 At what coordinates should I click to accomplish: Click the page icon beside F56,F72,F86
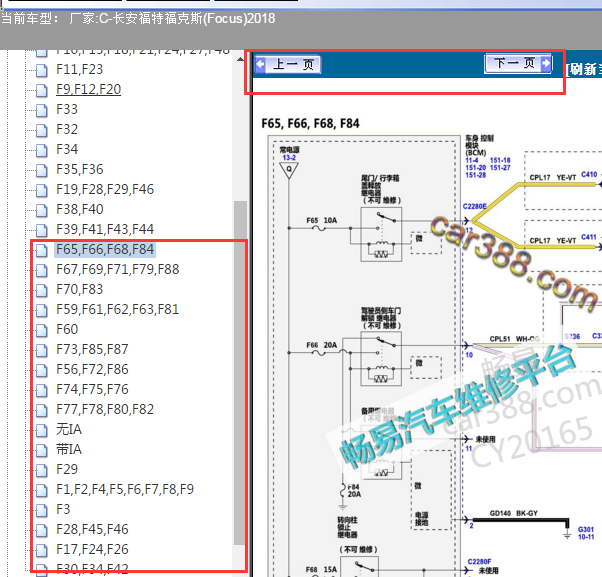pos(41,370)
